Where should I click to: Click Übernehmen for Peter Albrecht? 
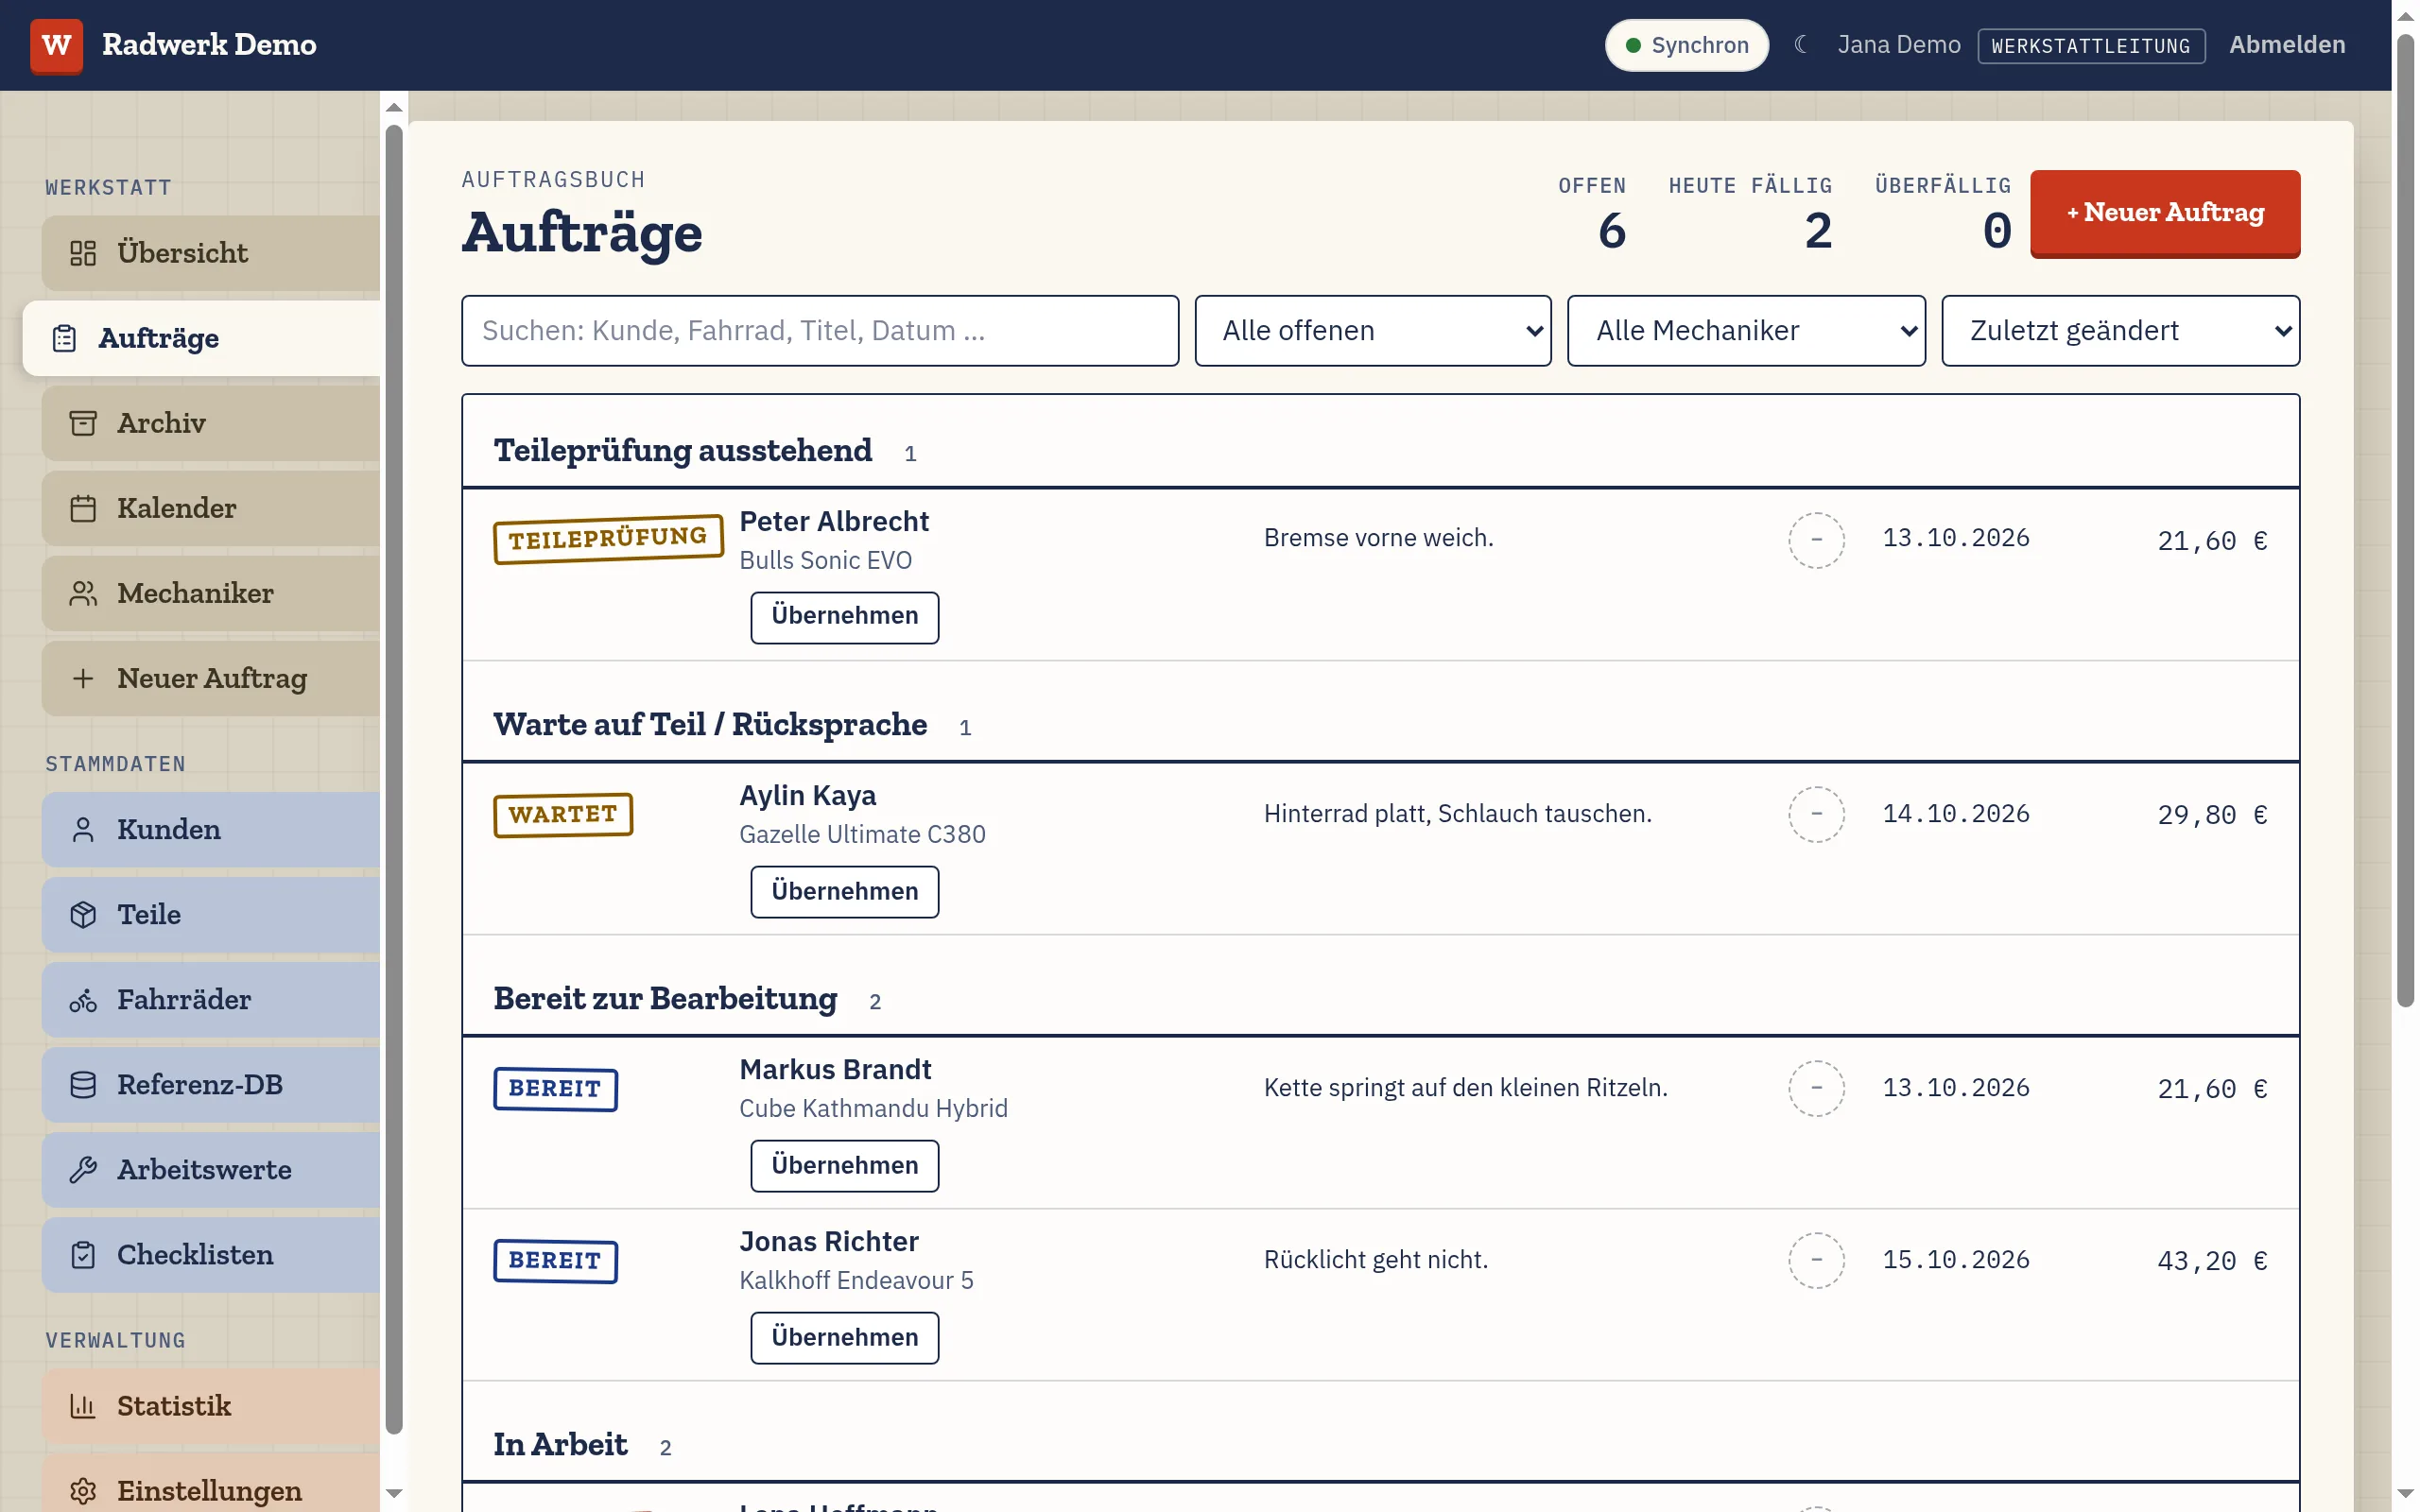point(844,616)
